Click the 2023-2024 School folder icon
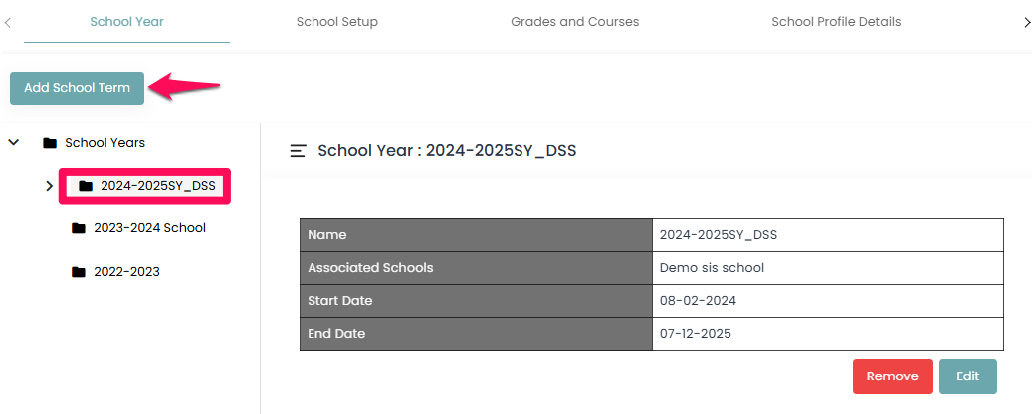This screenshot has width=1032, height=414. coord(79,228)
